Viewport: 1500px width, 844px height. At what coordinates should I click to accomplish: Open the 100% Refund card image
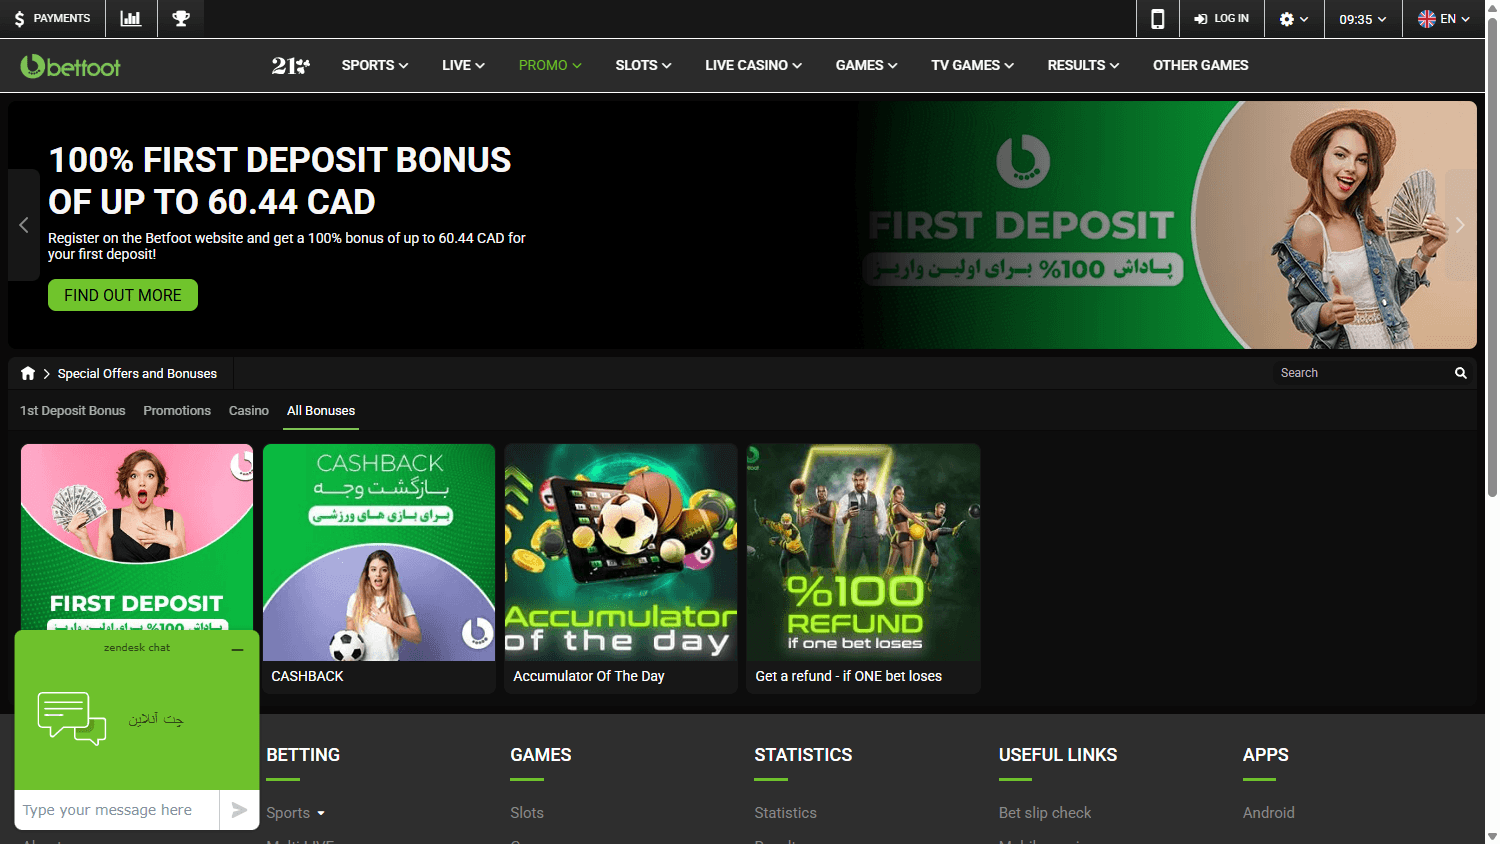pyautogui.click(x=863, y=552)
